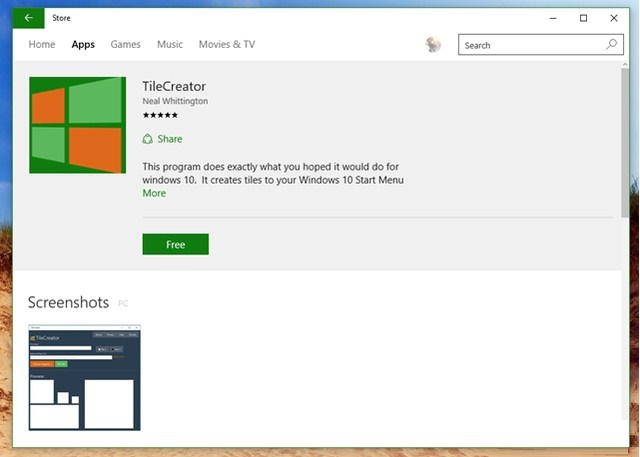640x457 pixels.
Task: Click the scrollbar up arrow
Action: point(624,64)
